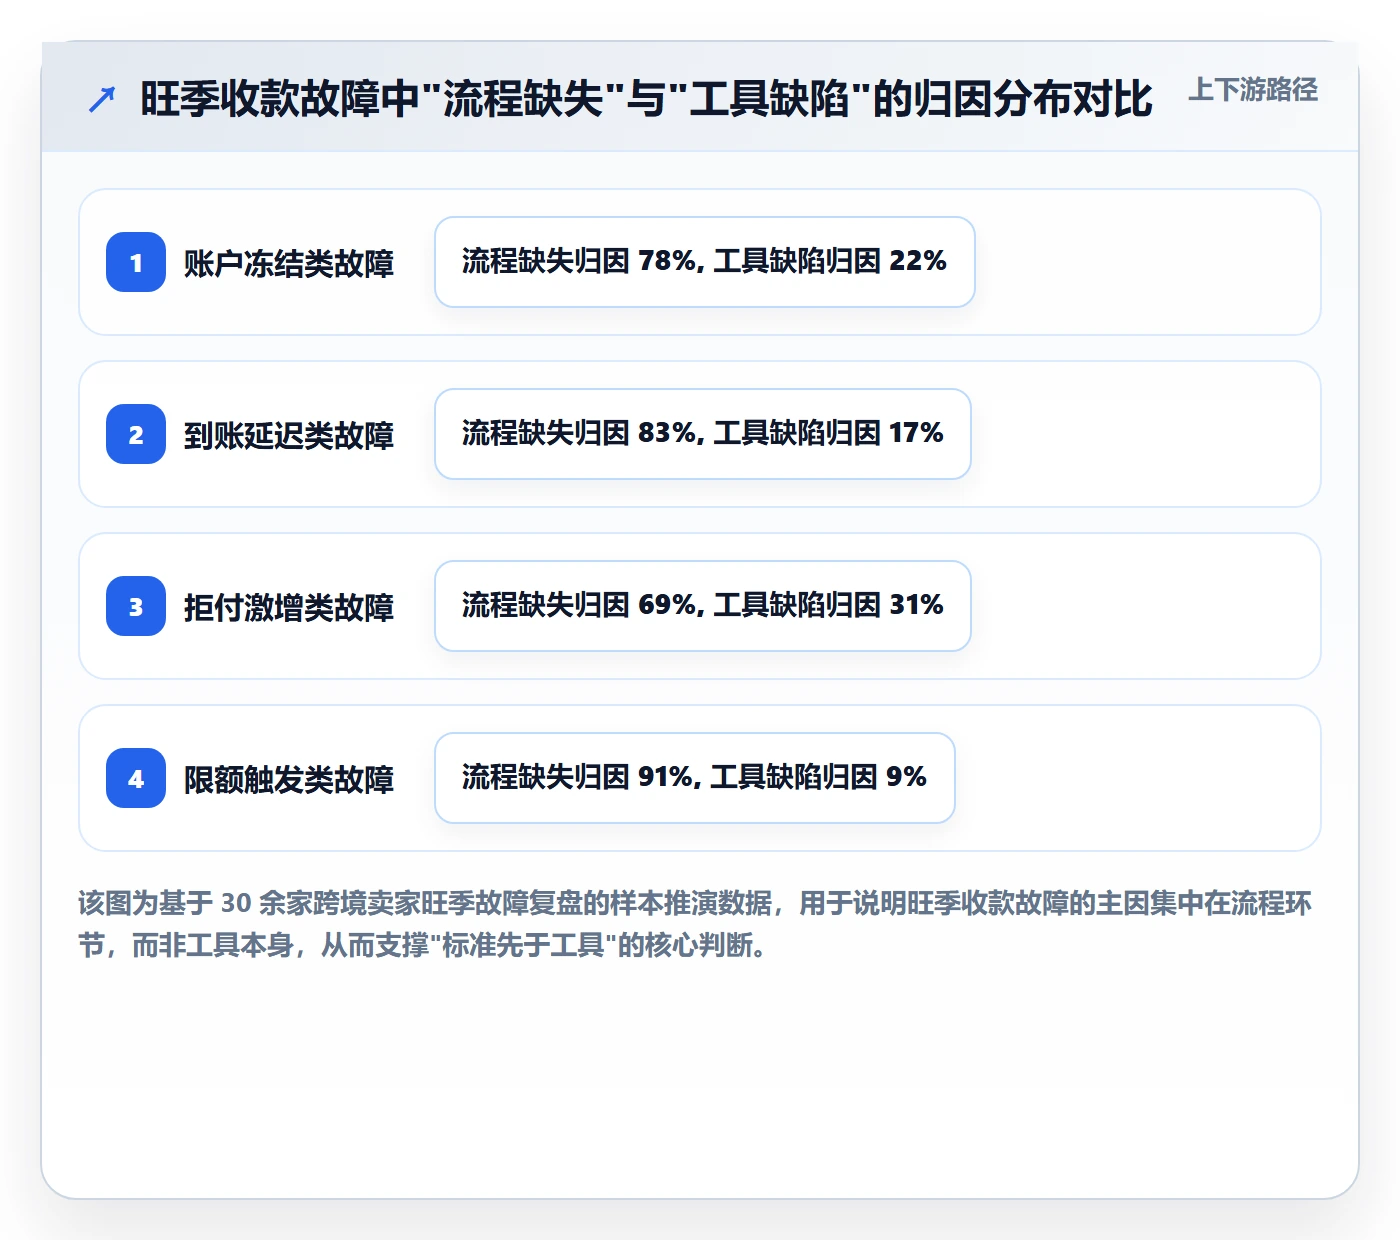Click the box showing 流程缺失归因 83%

tap(703, 434)
